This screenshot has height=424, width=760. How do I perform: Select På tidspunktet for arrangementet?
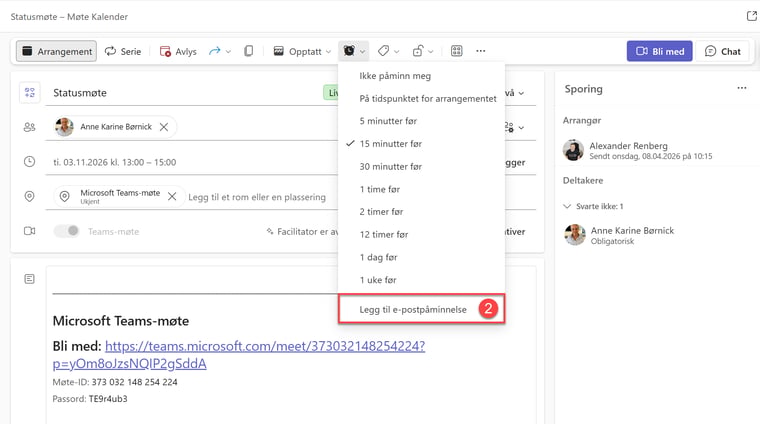click(x=421, y=98)
